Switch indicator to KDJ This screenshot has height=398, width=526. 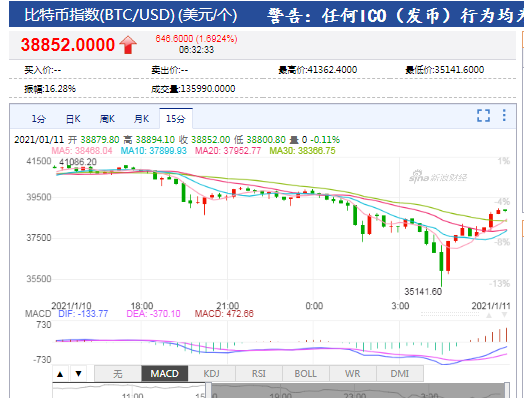212,374
